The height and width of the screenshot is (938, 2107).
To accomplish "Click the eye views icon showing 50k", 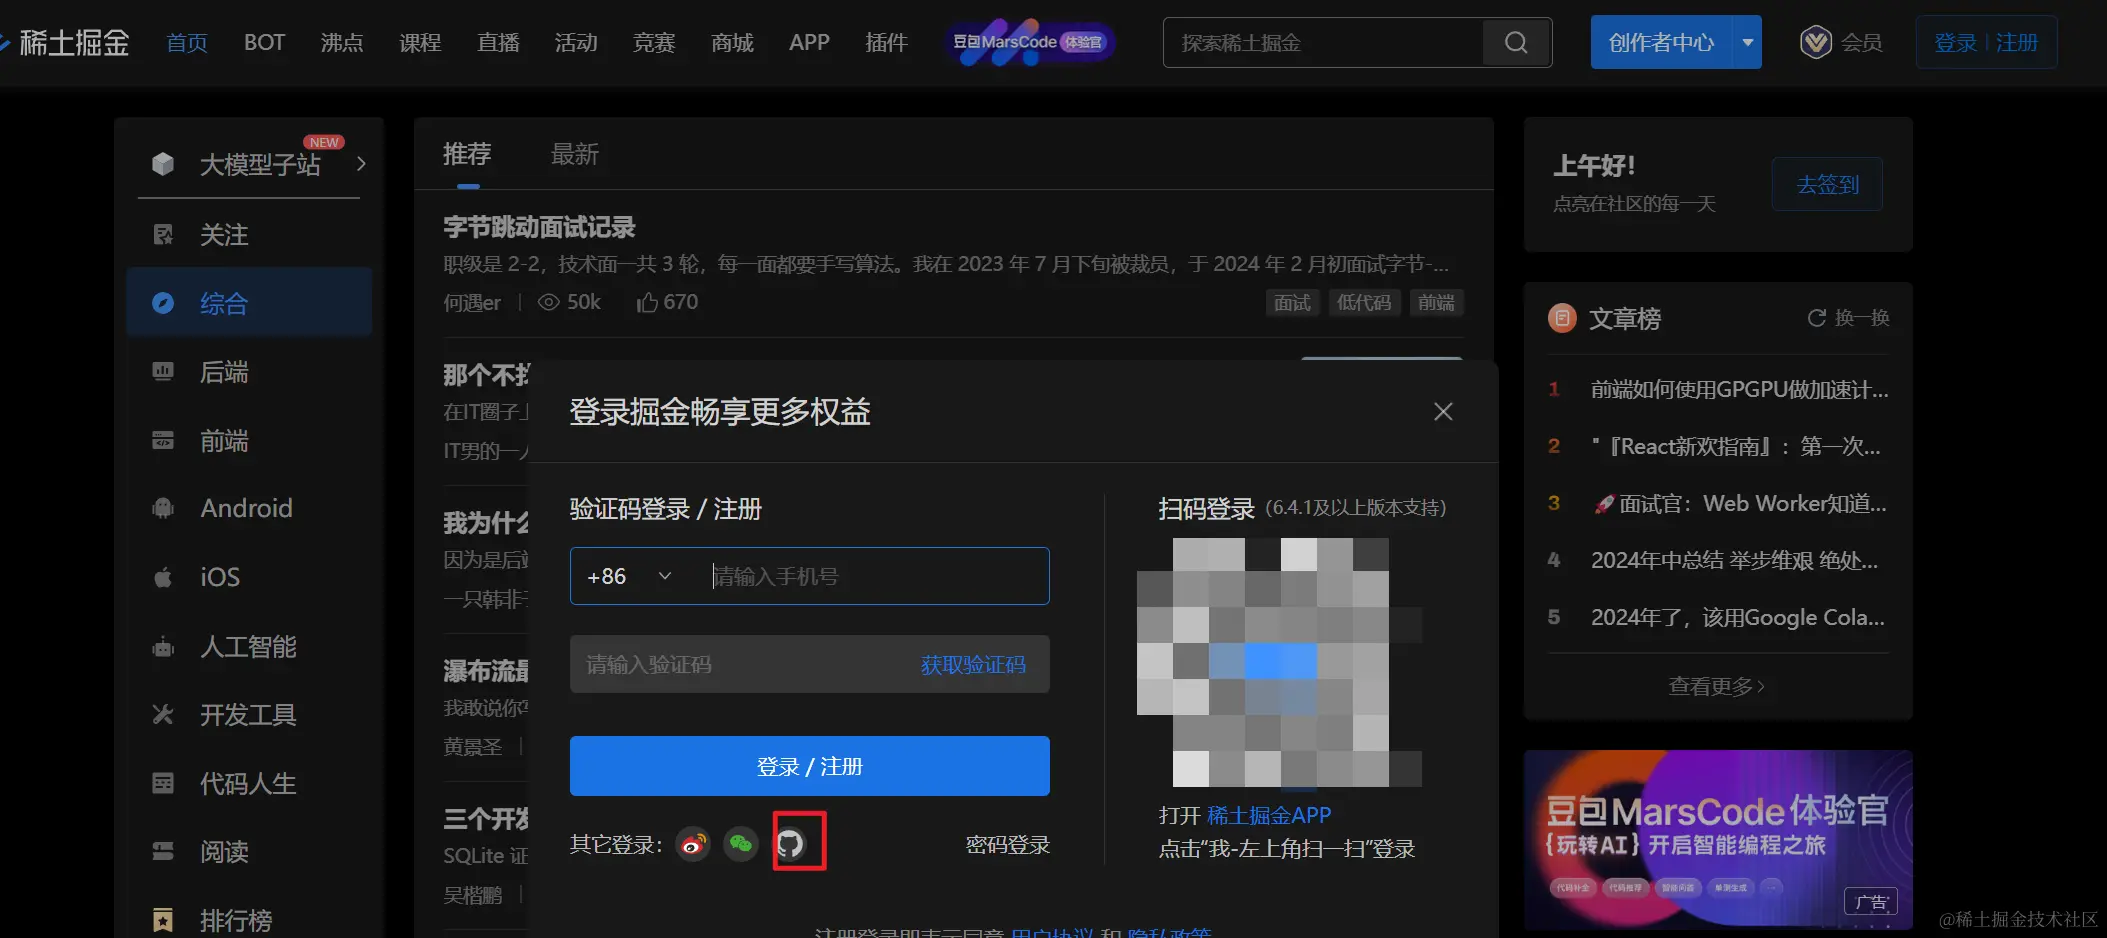I will 548,302.
